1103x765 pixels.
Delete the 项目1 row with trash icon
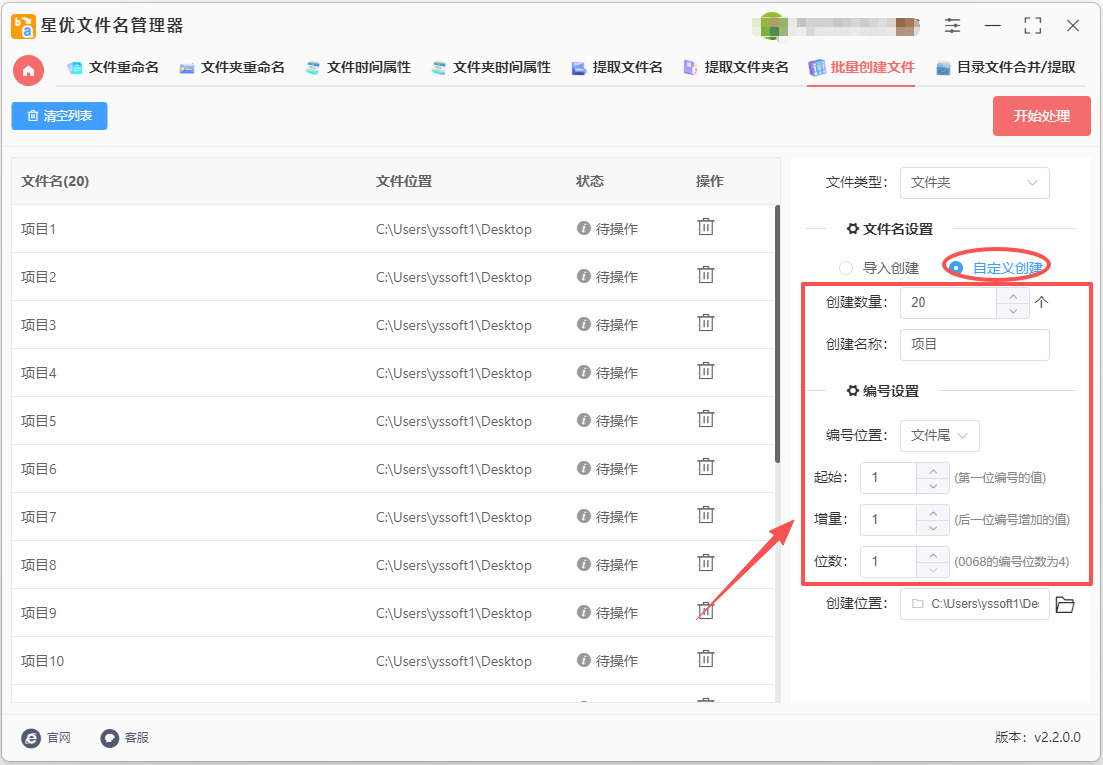[706, 227]
